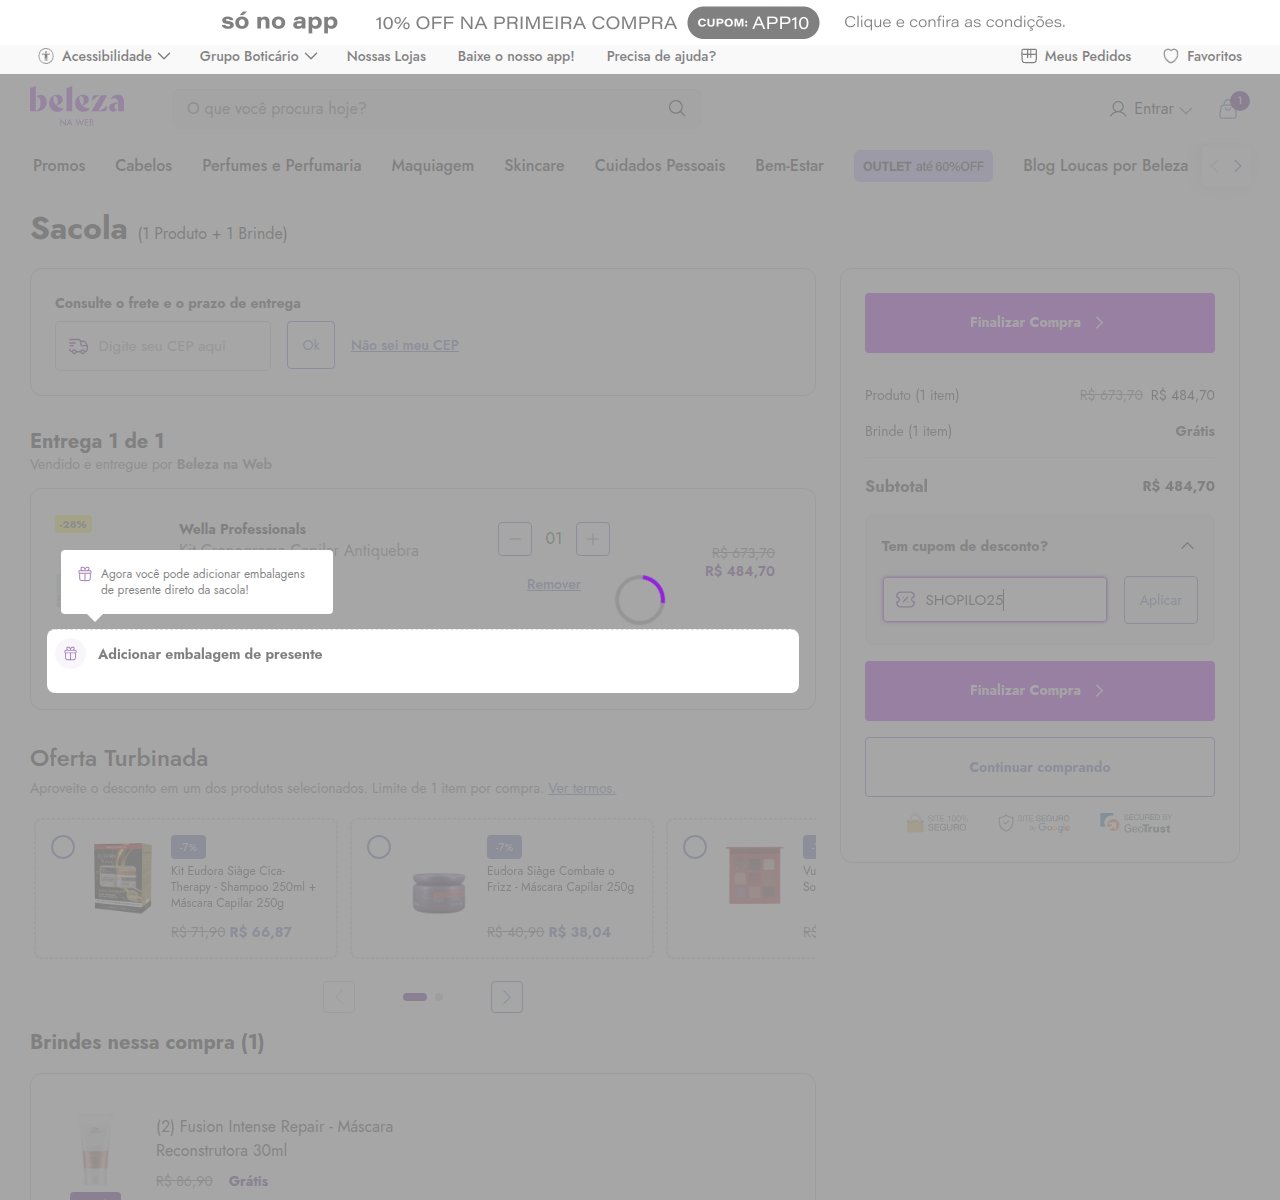Click the Meus Pedidos box icon
Viewport: 1280px width, 1200px height.
pyautogui.click(x=1029, y=56)
